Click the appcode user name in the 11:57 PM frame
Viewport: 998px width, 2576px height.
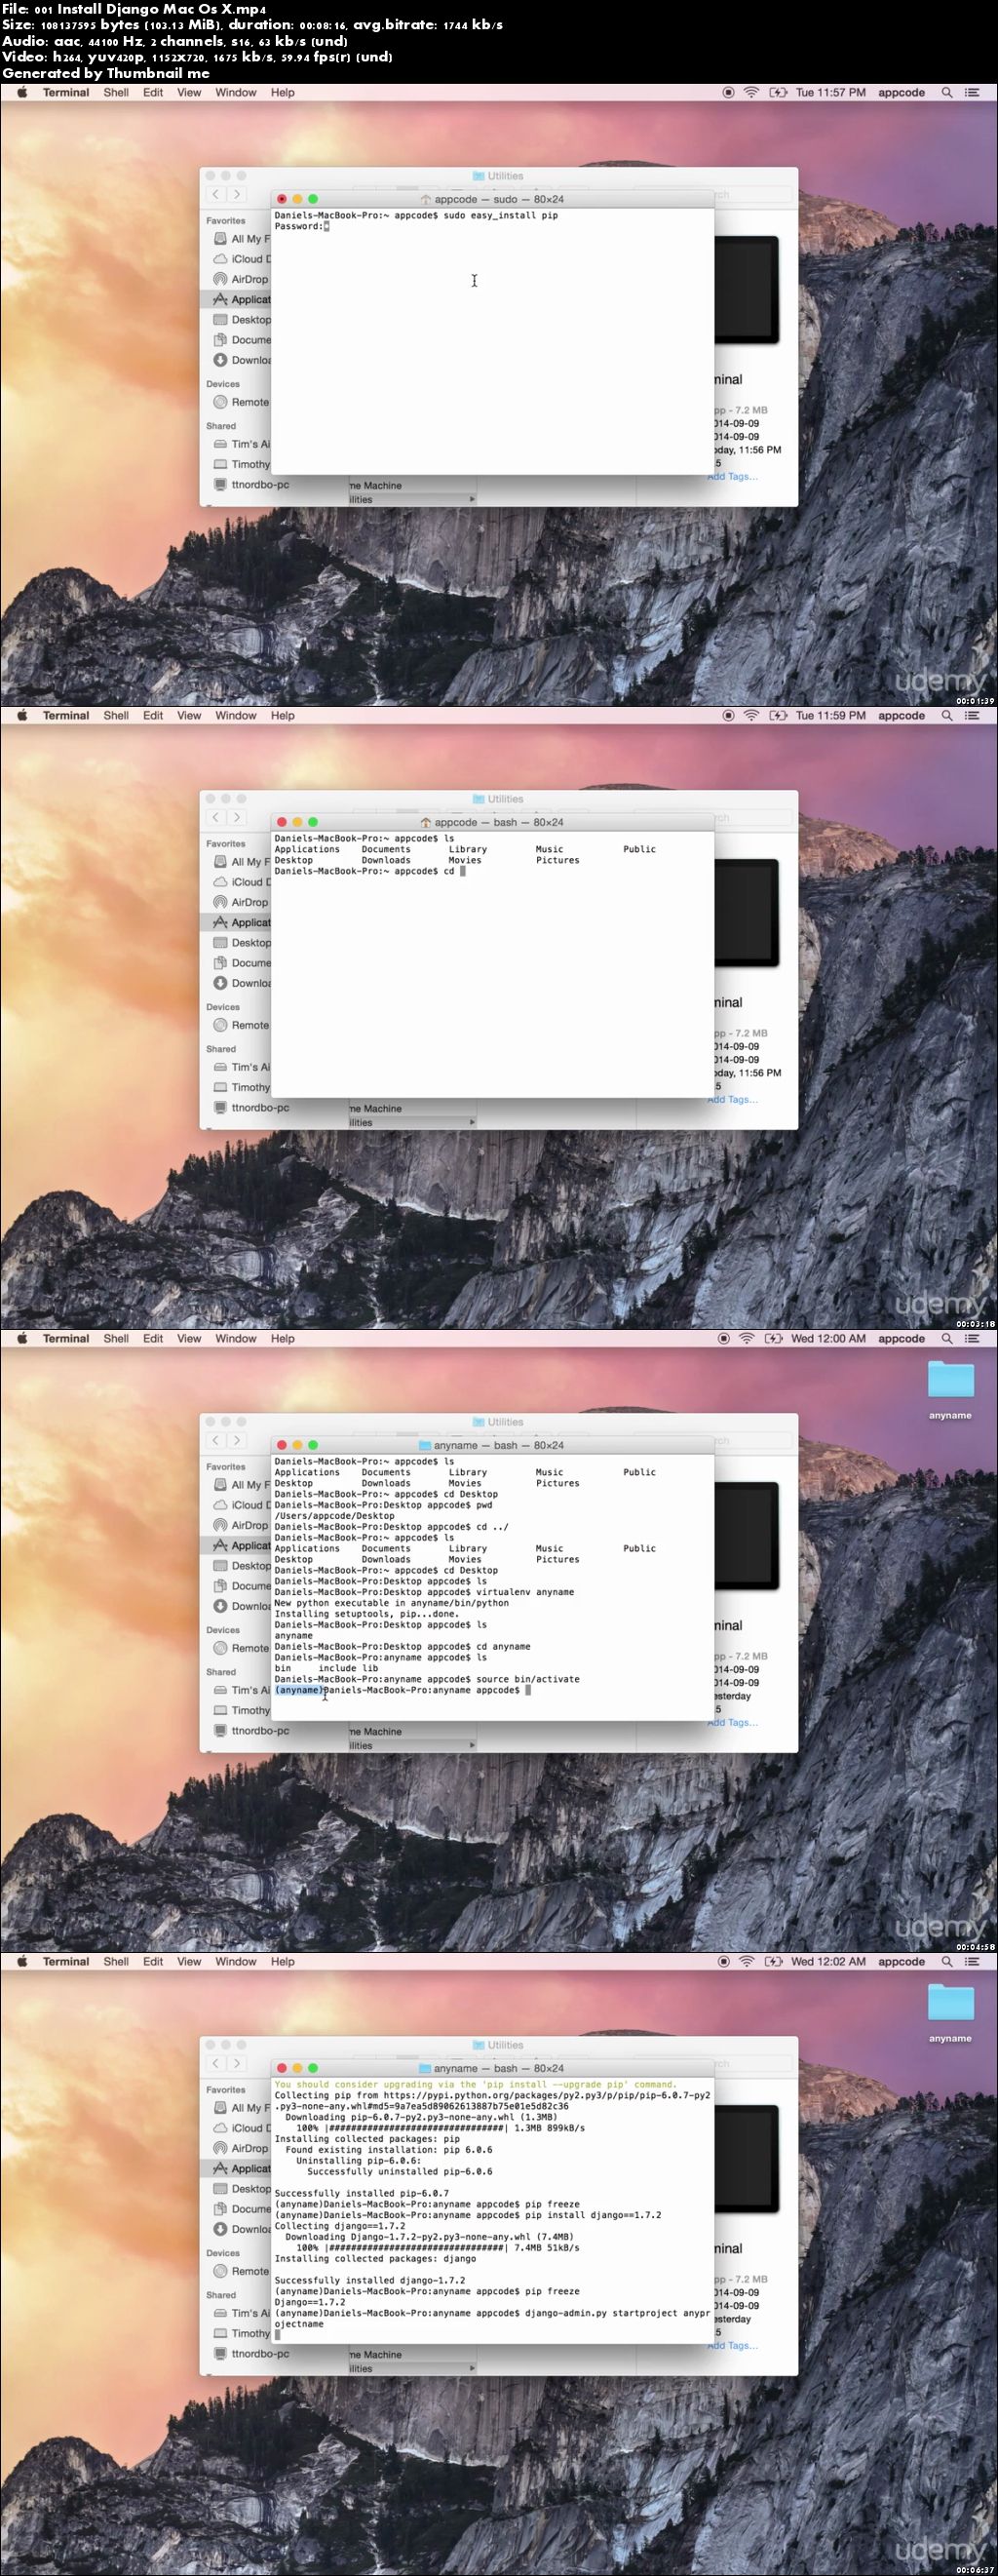pyautogui.click(x=901, y=92)
